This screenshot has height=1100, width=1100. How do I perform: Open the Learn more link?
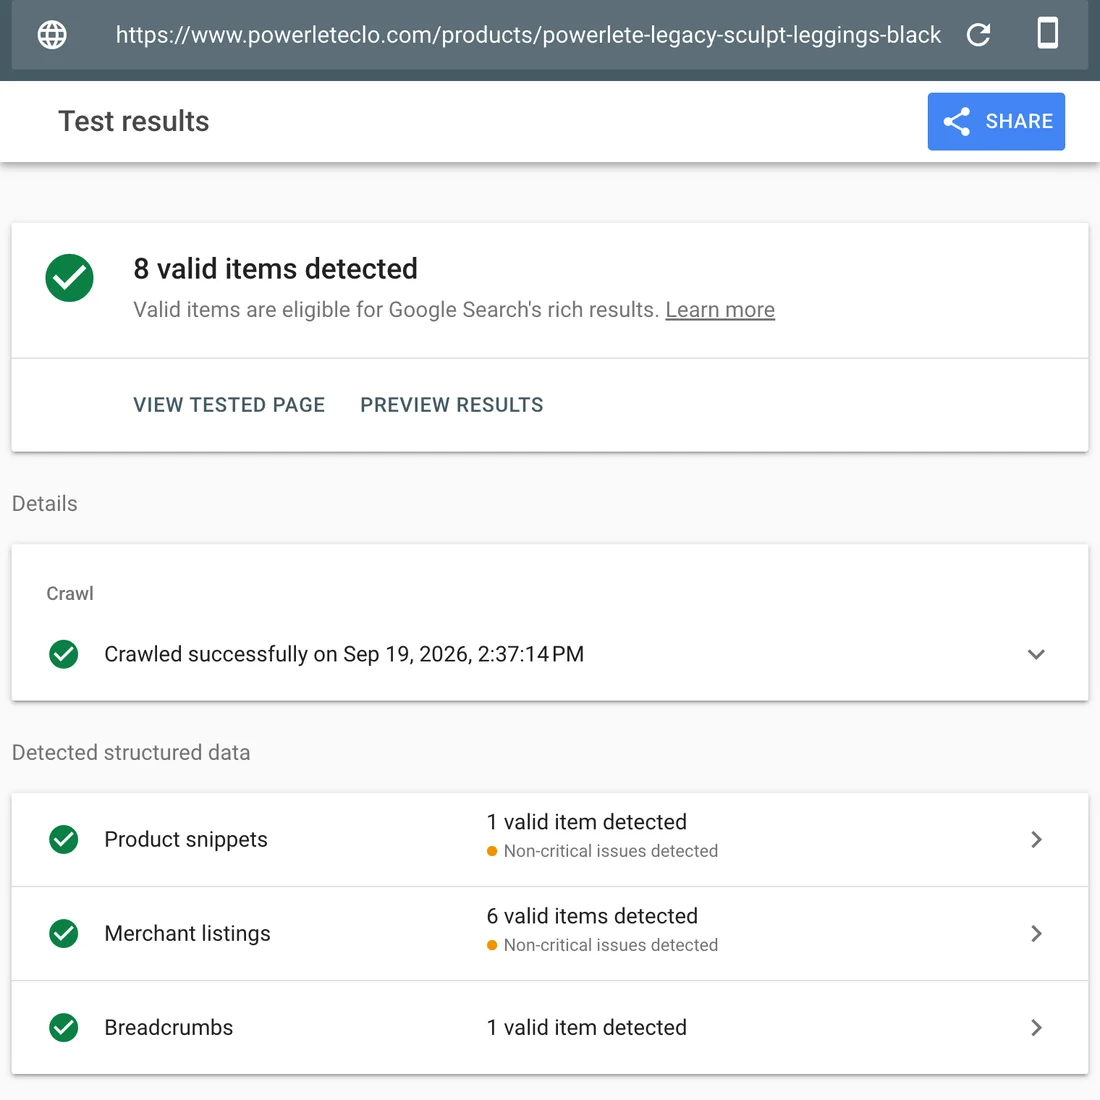[720, 309]
